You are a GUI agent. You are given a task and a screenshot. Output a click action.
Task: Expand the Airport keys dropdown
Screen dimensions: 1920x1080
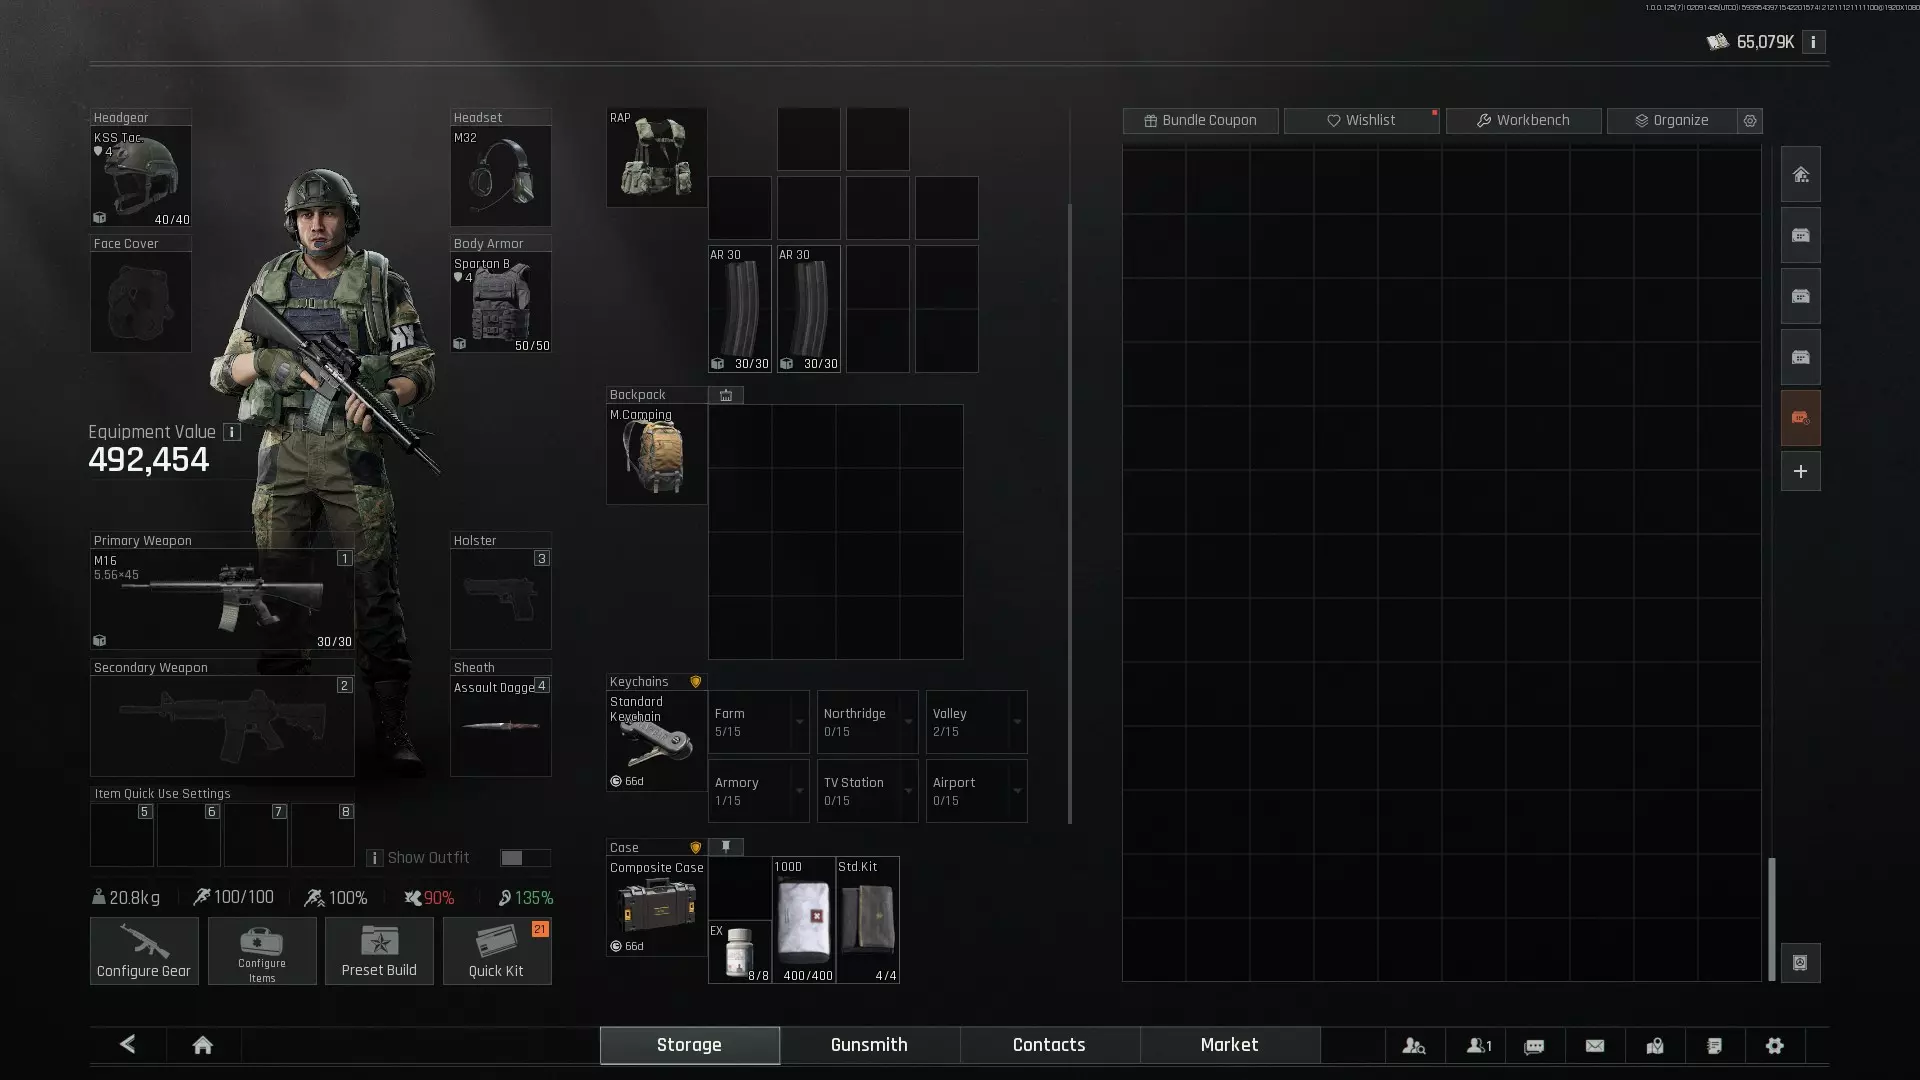[1017, 791]
